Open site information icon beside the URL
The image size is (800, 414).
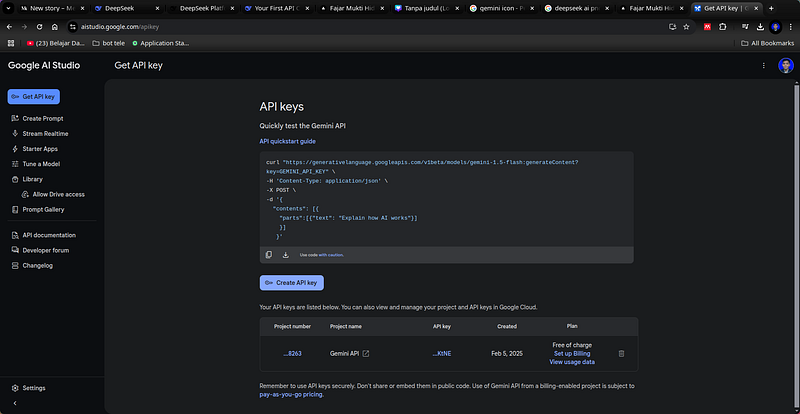pyautogui.click(x=72, y=27)
